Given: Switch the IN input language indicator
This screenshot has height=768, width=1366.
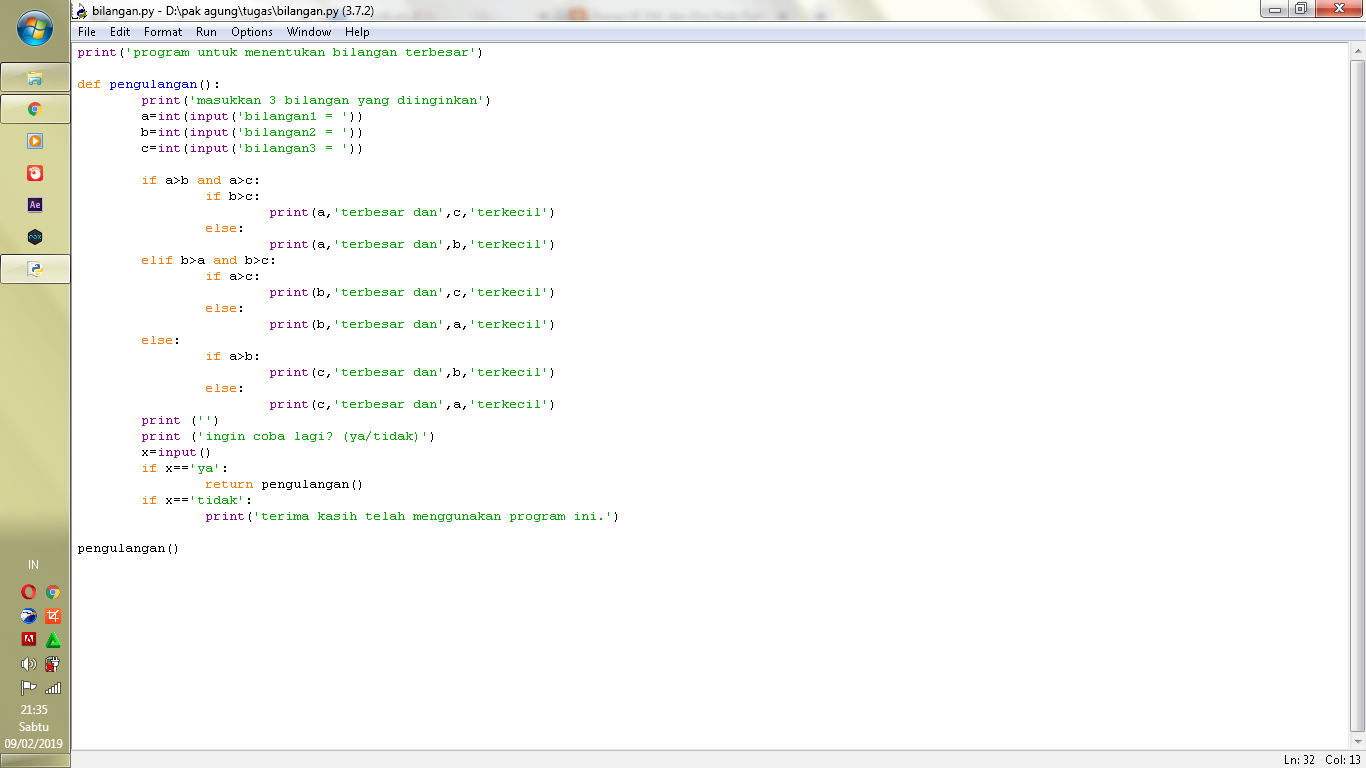Looking at the screenshot, I should point(33,565).
